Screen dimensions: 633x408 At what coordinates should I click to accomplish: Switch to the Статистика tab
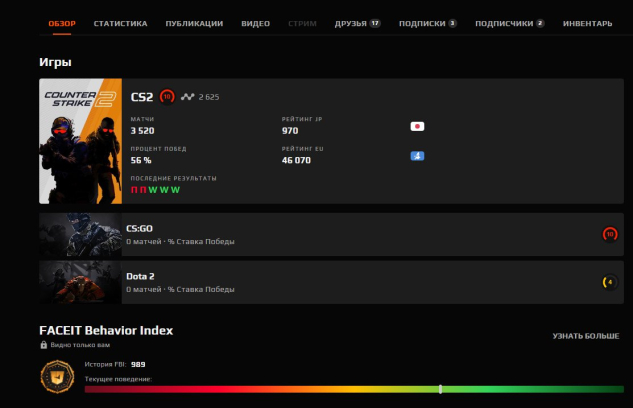(x=120, y=22)
